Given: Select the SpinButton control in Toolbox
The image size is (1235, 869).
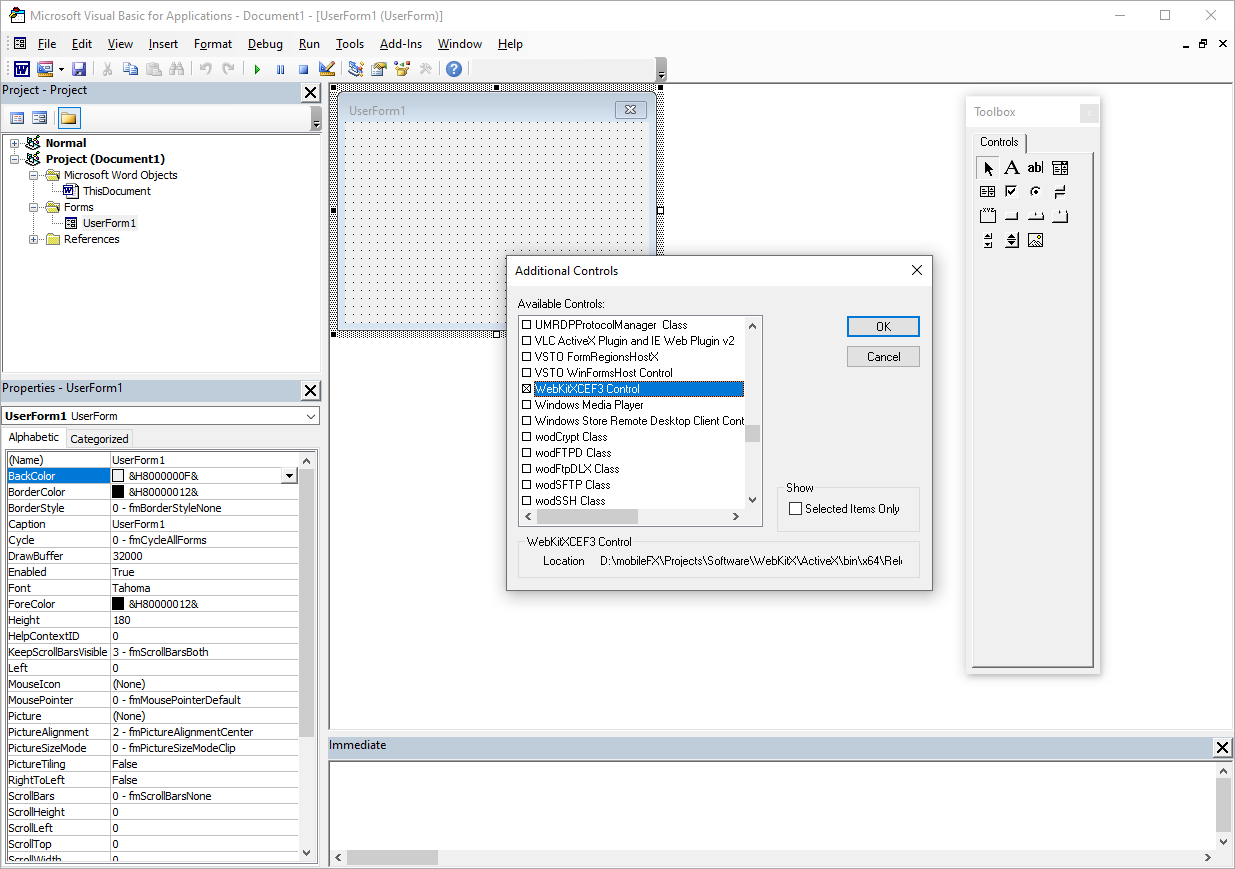Looking at the screenshot, I should (x=1012, y=240).
